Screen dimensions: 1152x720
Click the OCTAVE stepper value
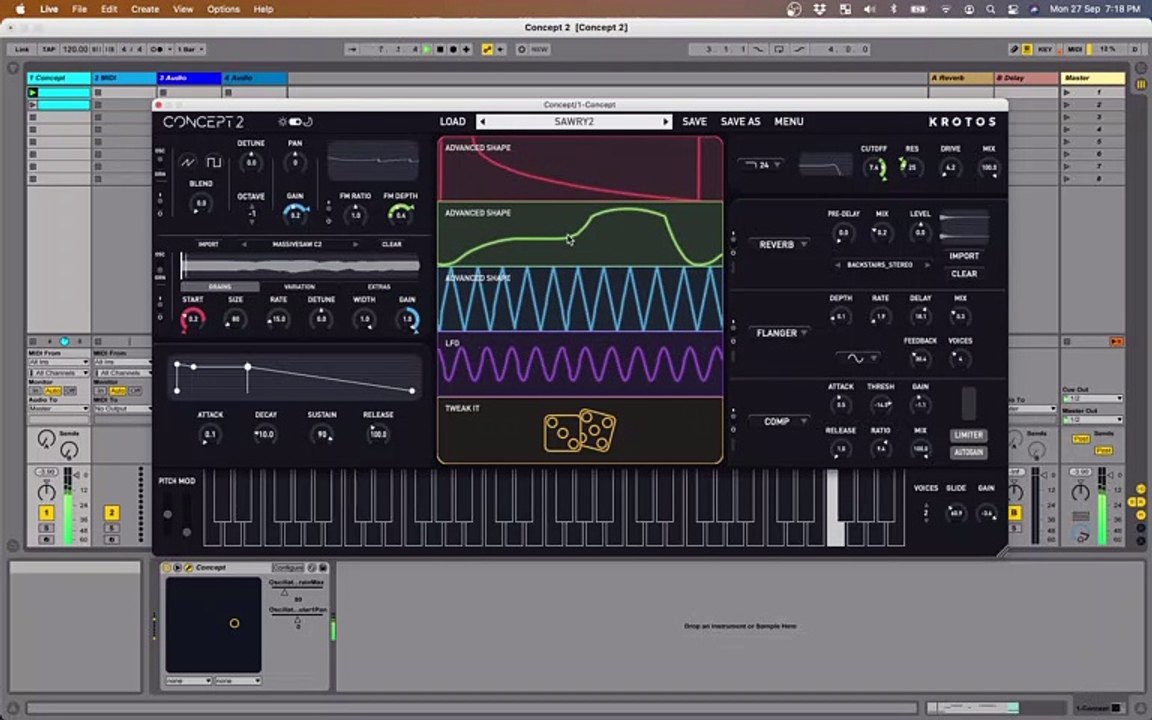(251, 213)
